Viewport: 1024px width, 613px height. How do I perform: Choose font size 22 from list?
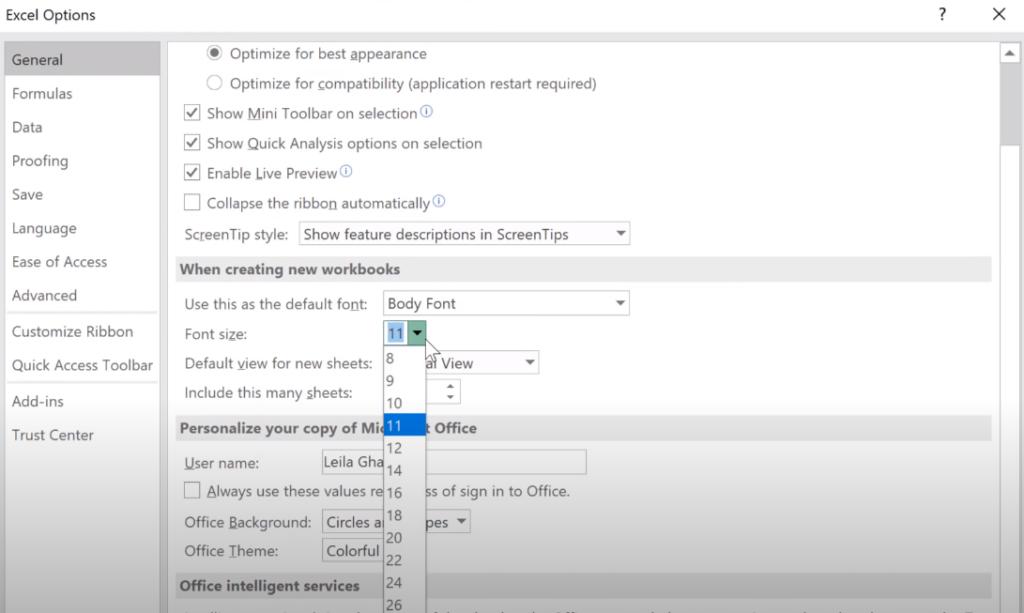(x=404, y=559)
